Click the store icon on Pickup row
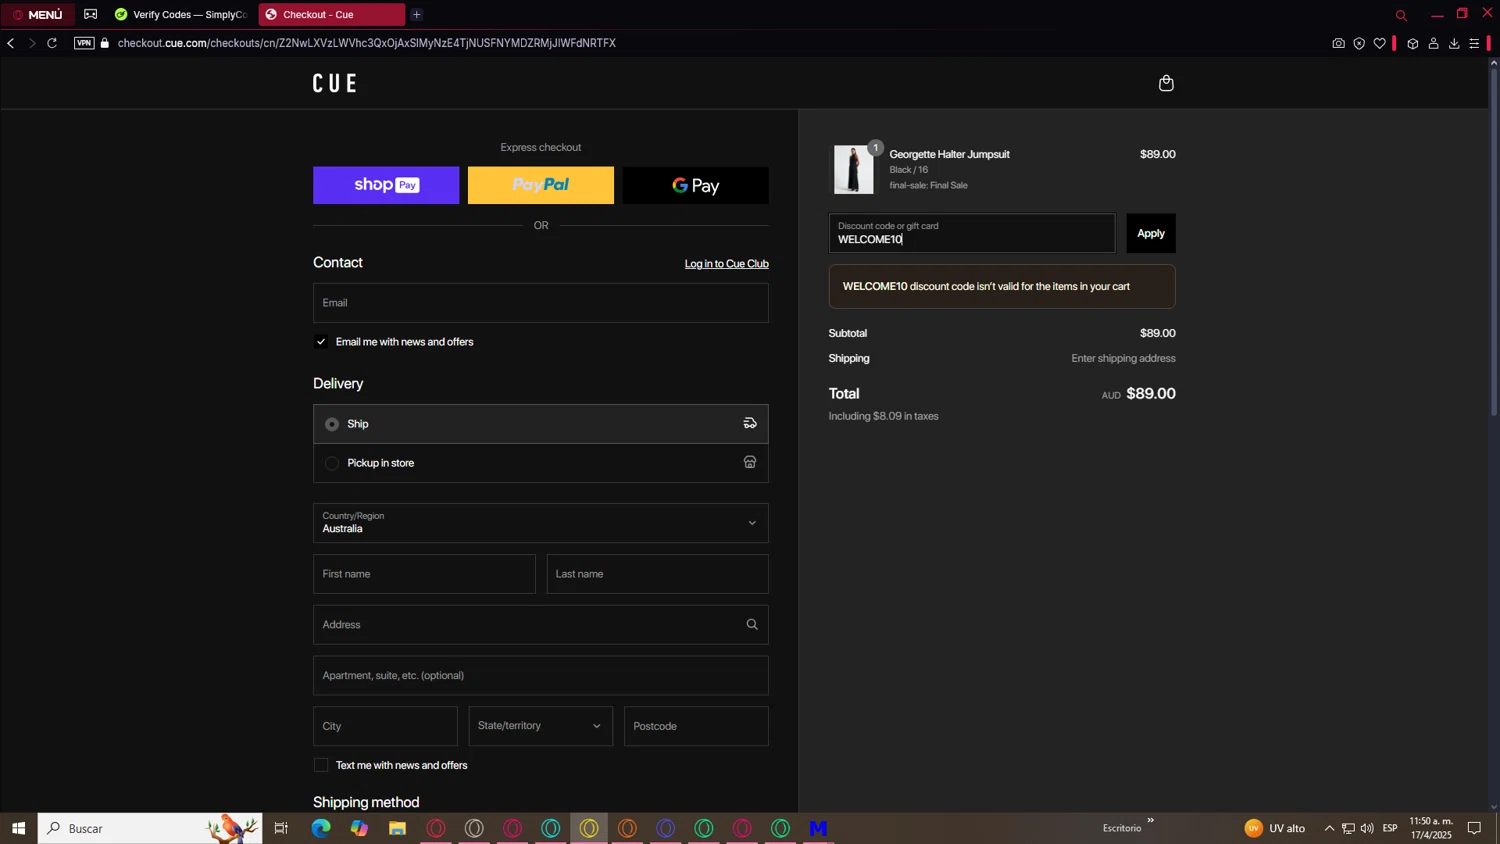Image resolution: width=1500 pixels, height=844 pixels. 750,463
